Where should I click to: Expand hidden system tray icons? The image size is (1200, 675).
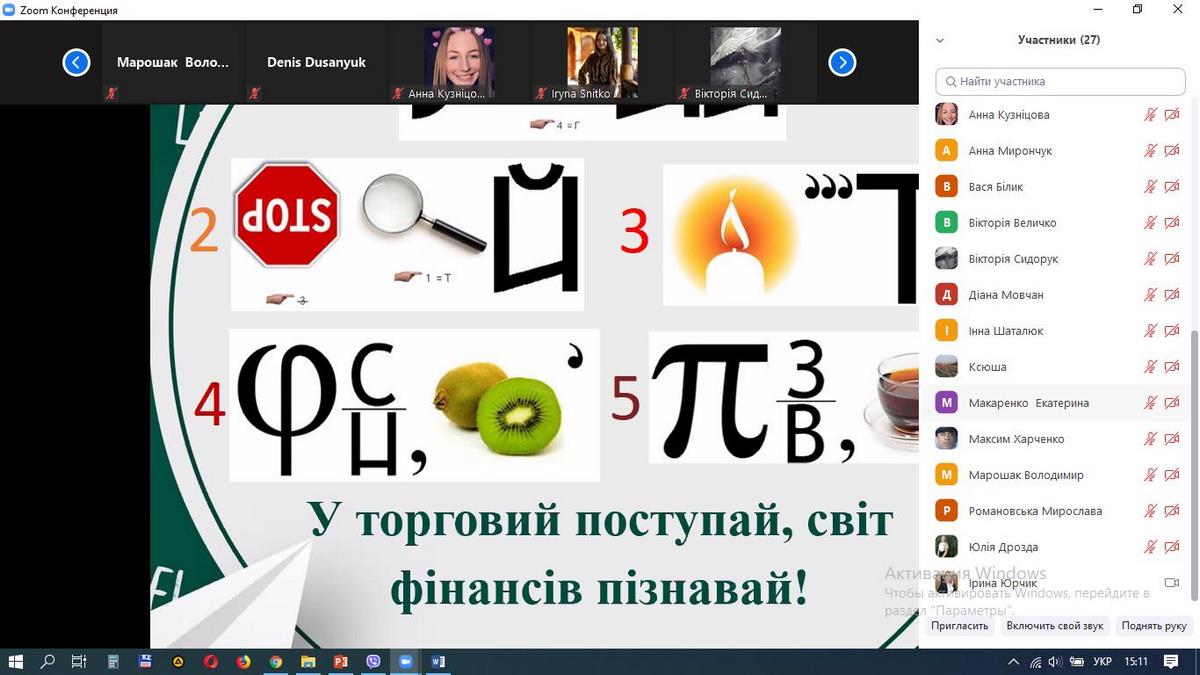(1014, 661)
